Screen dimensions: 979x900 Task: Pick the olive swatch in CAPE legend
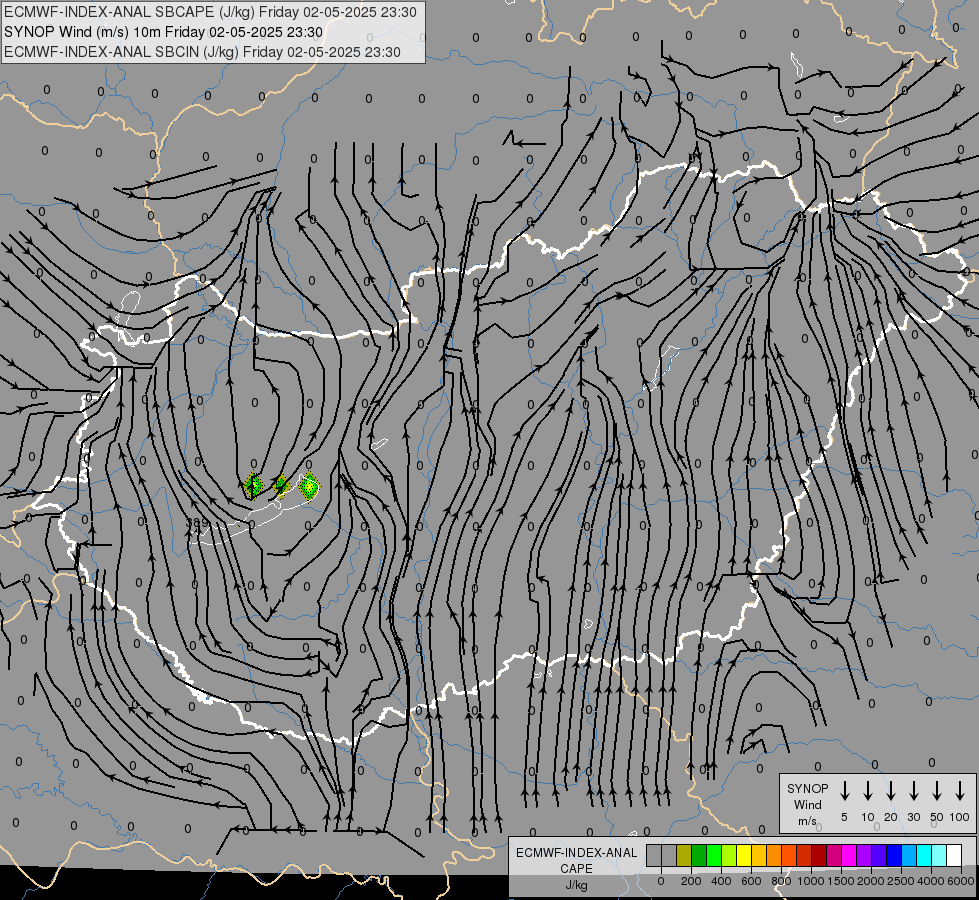(x=684, y=856)
